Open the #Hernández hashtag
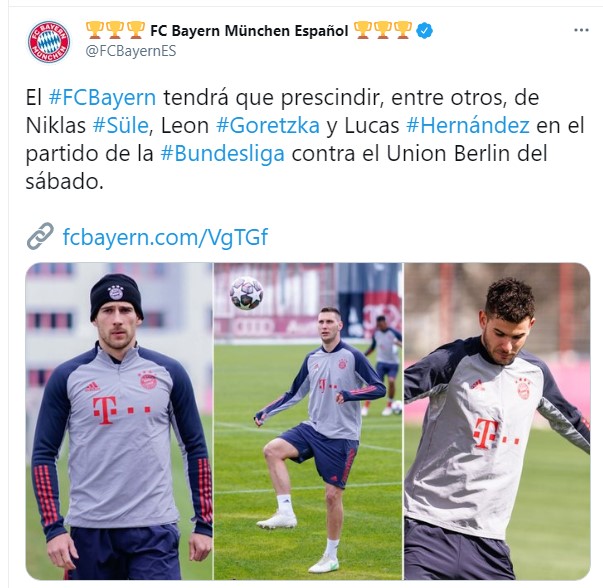This screenshot has height=588, width=603. coord(468,125)
